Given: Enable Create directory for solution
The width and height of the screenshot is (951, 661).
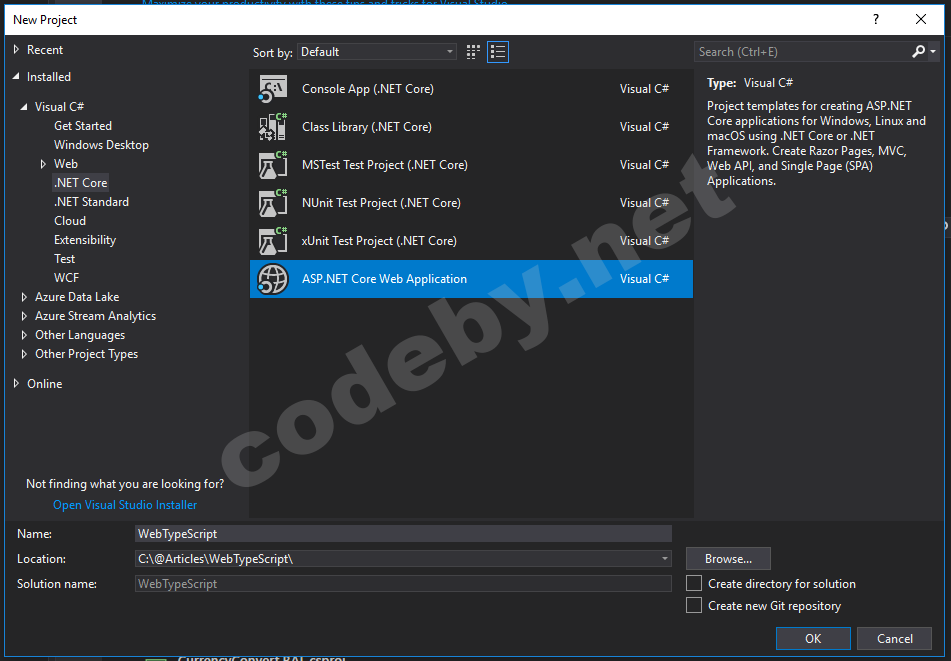Looking at the screenshot, I should pos(694,583).
